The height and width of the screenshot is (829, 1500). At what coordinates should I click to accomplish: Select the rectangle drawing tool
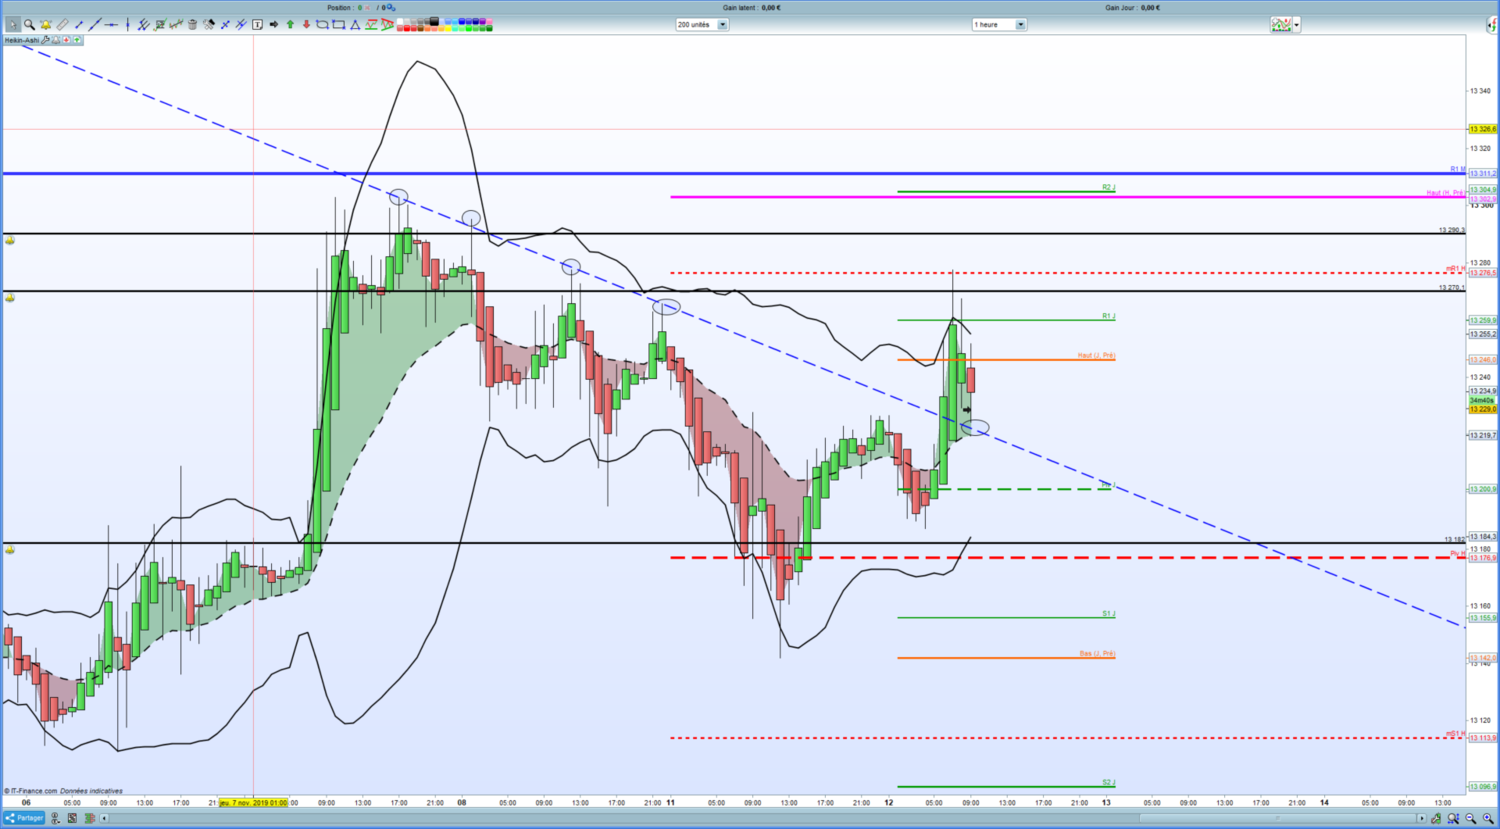(339, 24)
